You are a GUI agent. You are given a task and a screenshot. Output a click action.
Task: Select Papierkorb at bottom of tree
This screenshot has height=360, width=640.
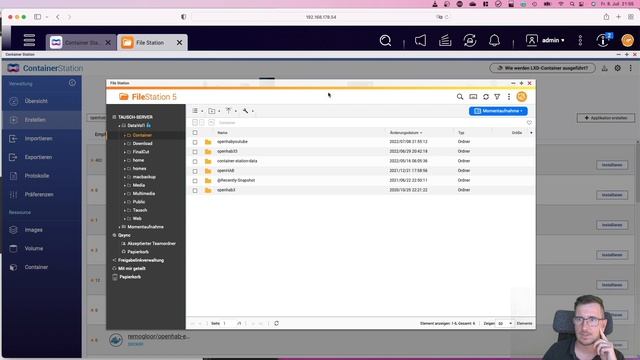(x=130, y=277)
